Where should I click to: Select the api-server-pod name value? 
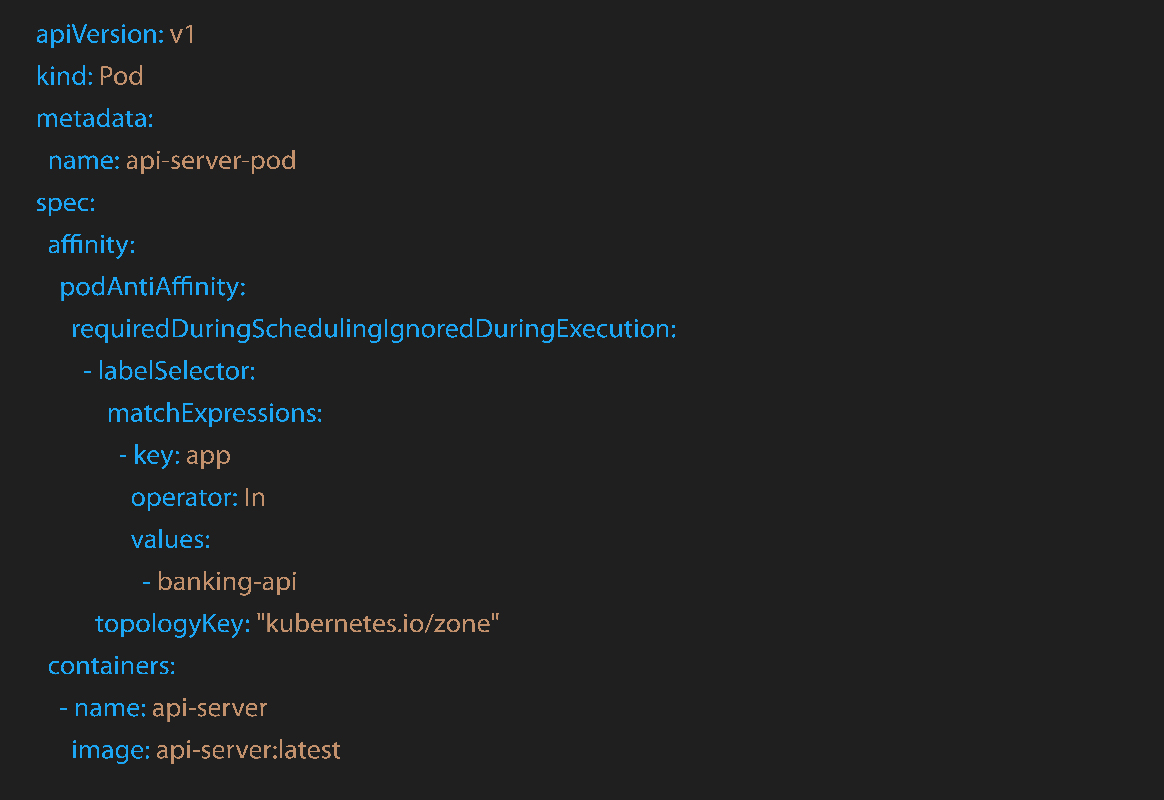pyautogui.click(x=211, y=161)
